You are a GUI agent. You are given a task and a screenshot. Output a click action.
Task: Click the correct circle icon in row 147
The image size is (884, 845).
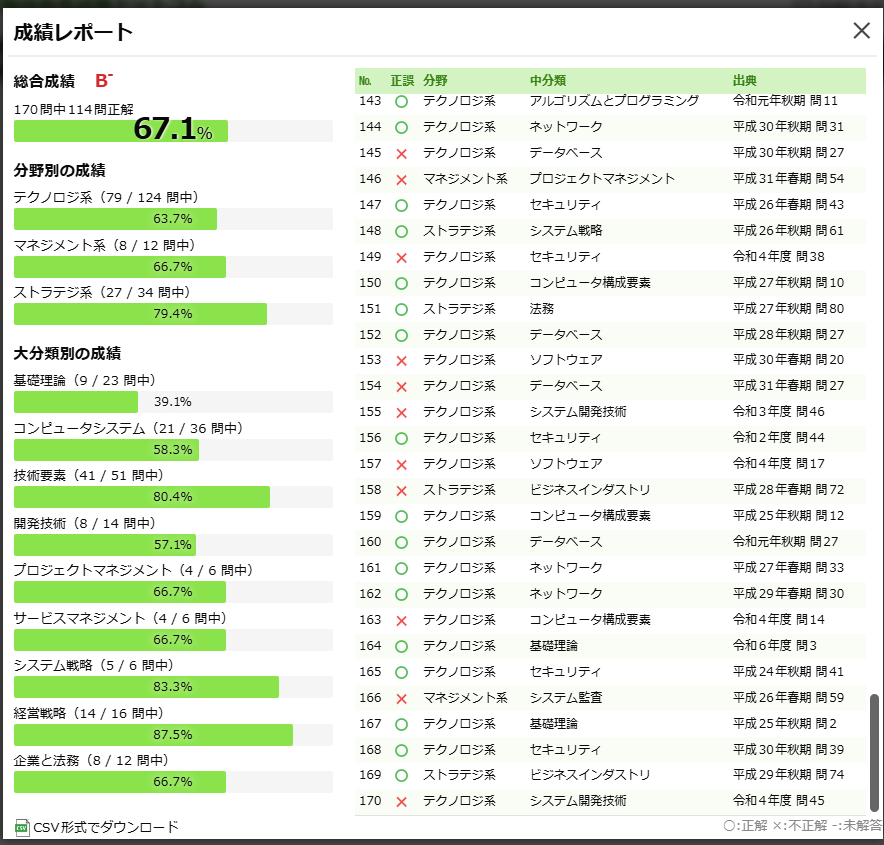pyautogui.click(x=401, y=205)
